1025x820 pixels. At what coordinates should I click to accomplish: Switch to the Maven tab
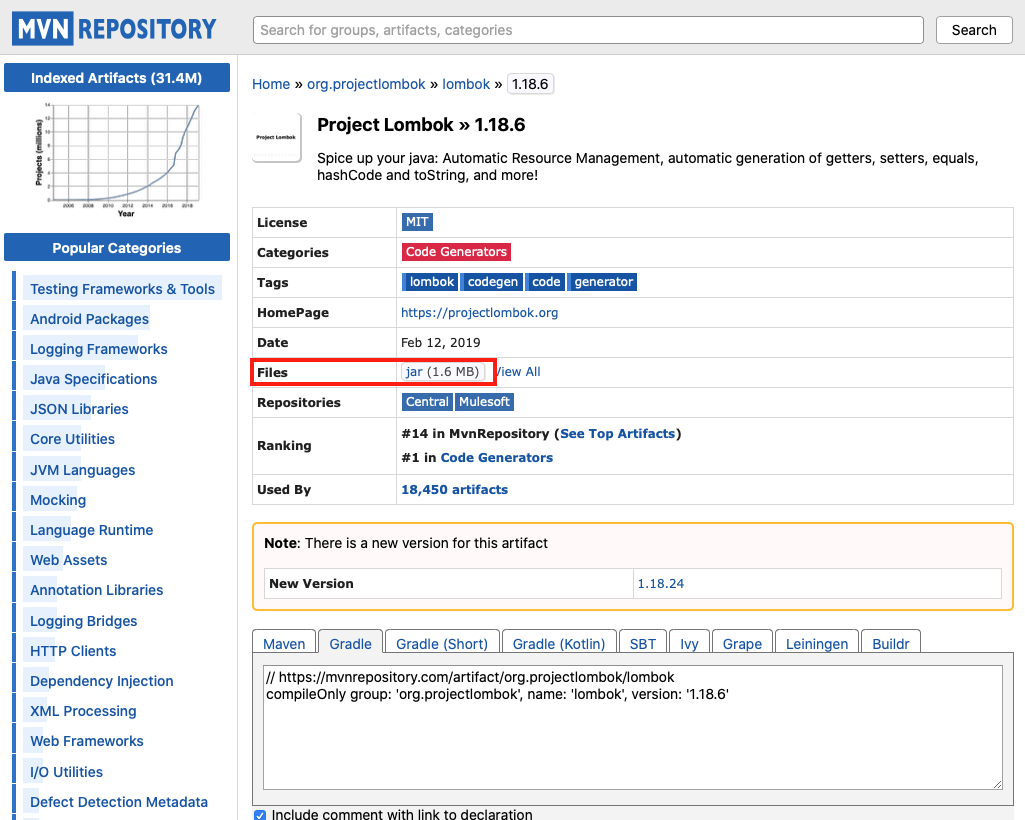[284, 643]
